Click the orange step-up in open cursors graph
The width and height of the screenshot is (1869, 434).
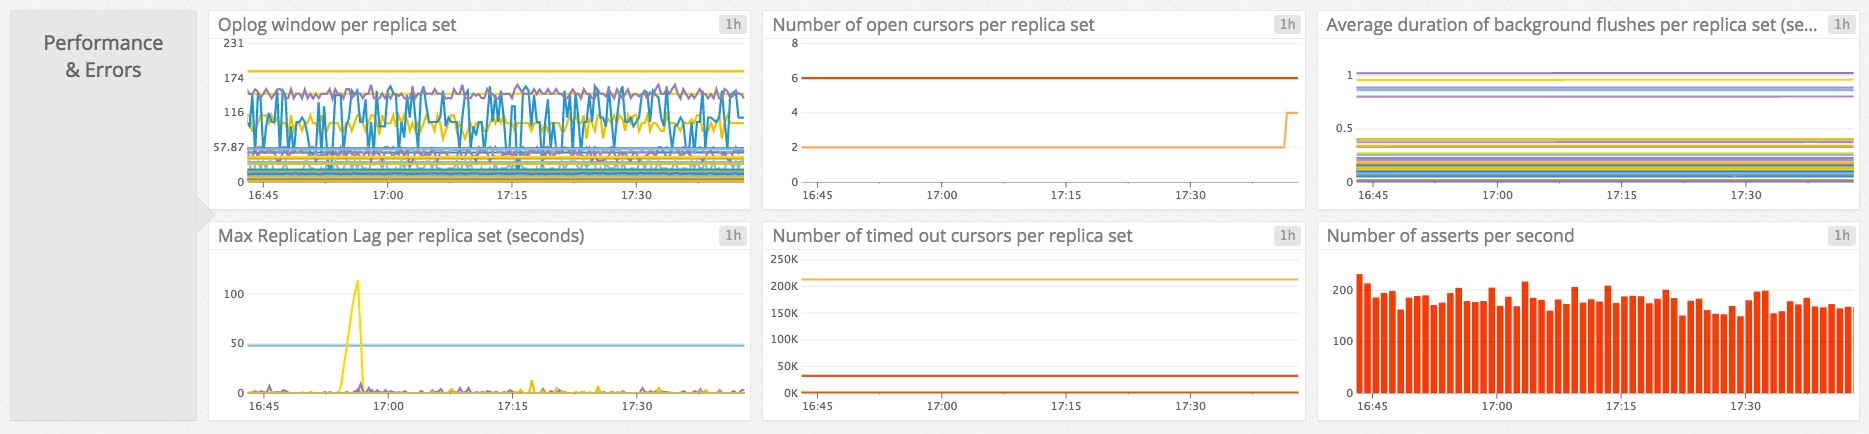click(x=1285, y=130)
